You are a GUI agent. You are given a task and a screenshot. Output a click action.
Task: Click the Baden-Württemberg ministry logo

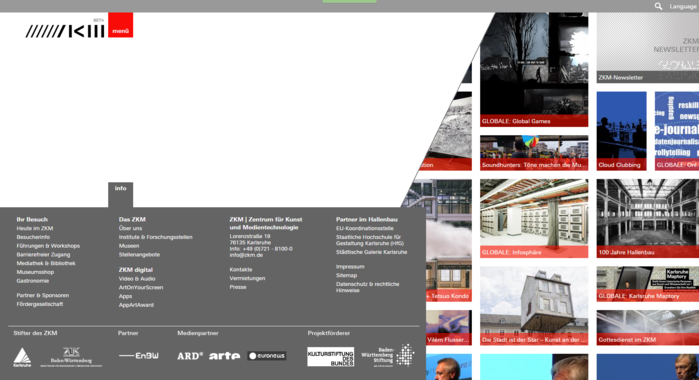71,357
